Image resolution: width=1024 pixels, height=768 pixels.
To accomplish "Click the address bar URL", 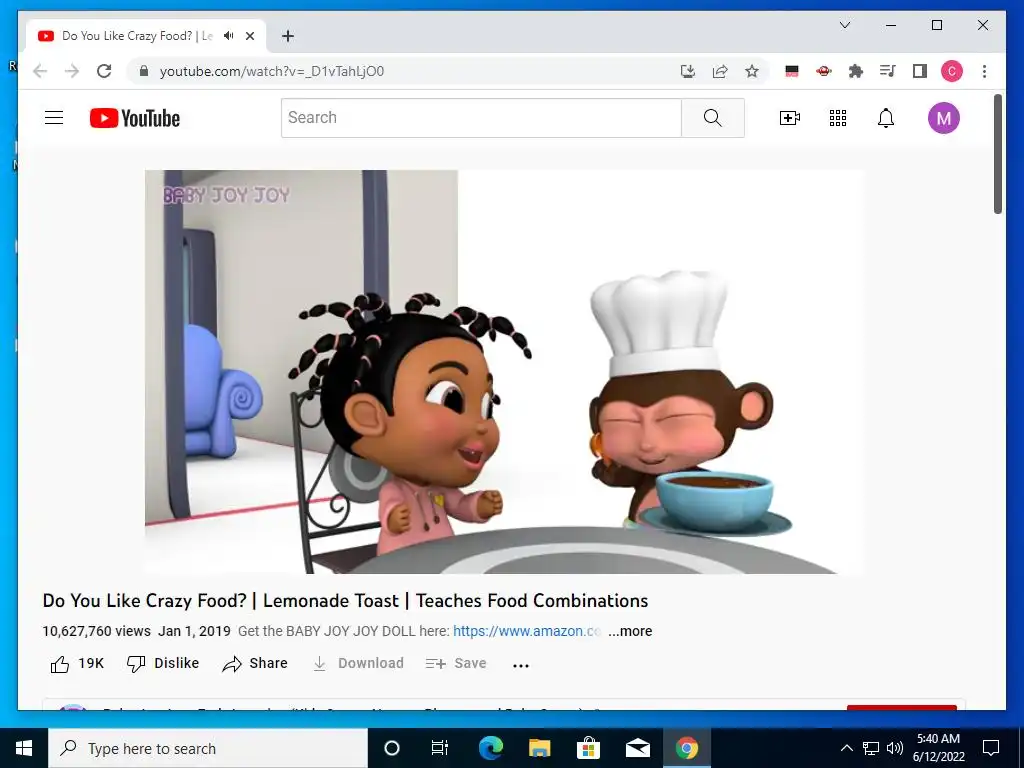I will point(272,71).
